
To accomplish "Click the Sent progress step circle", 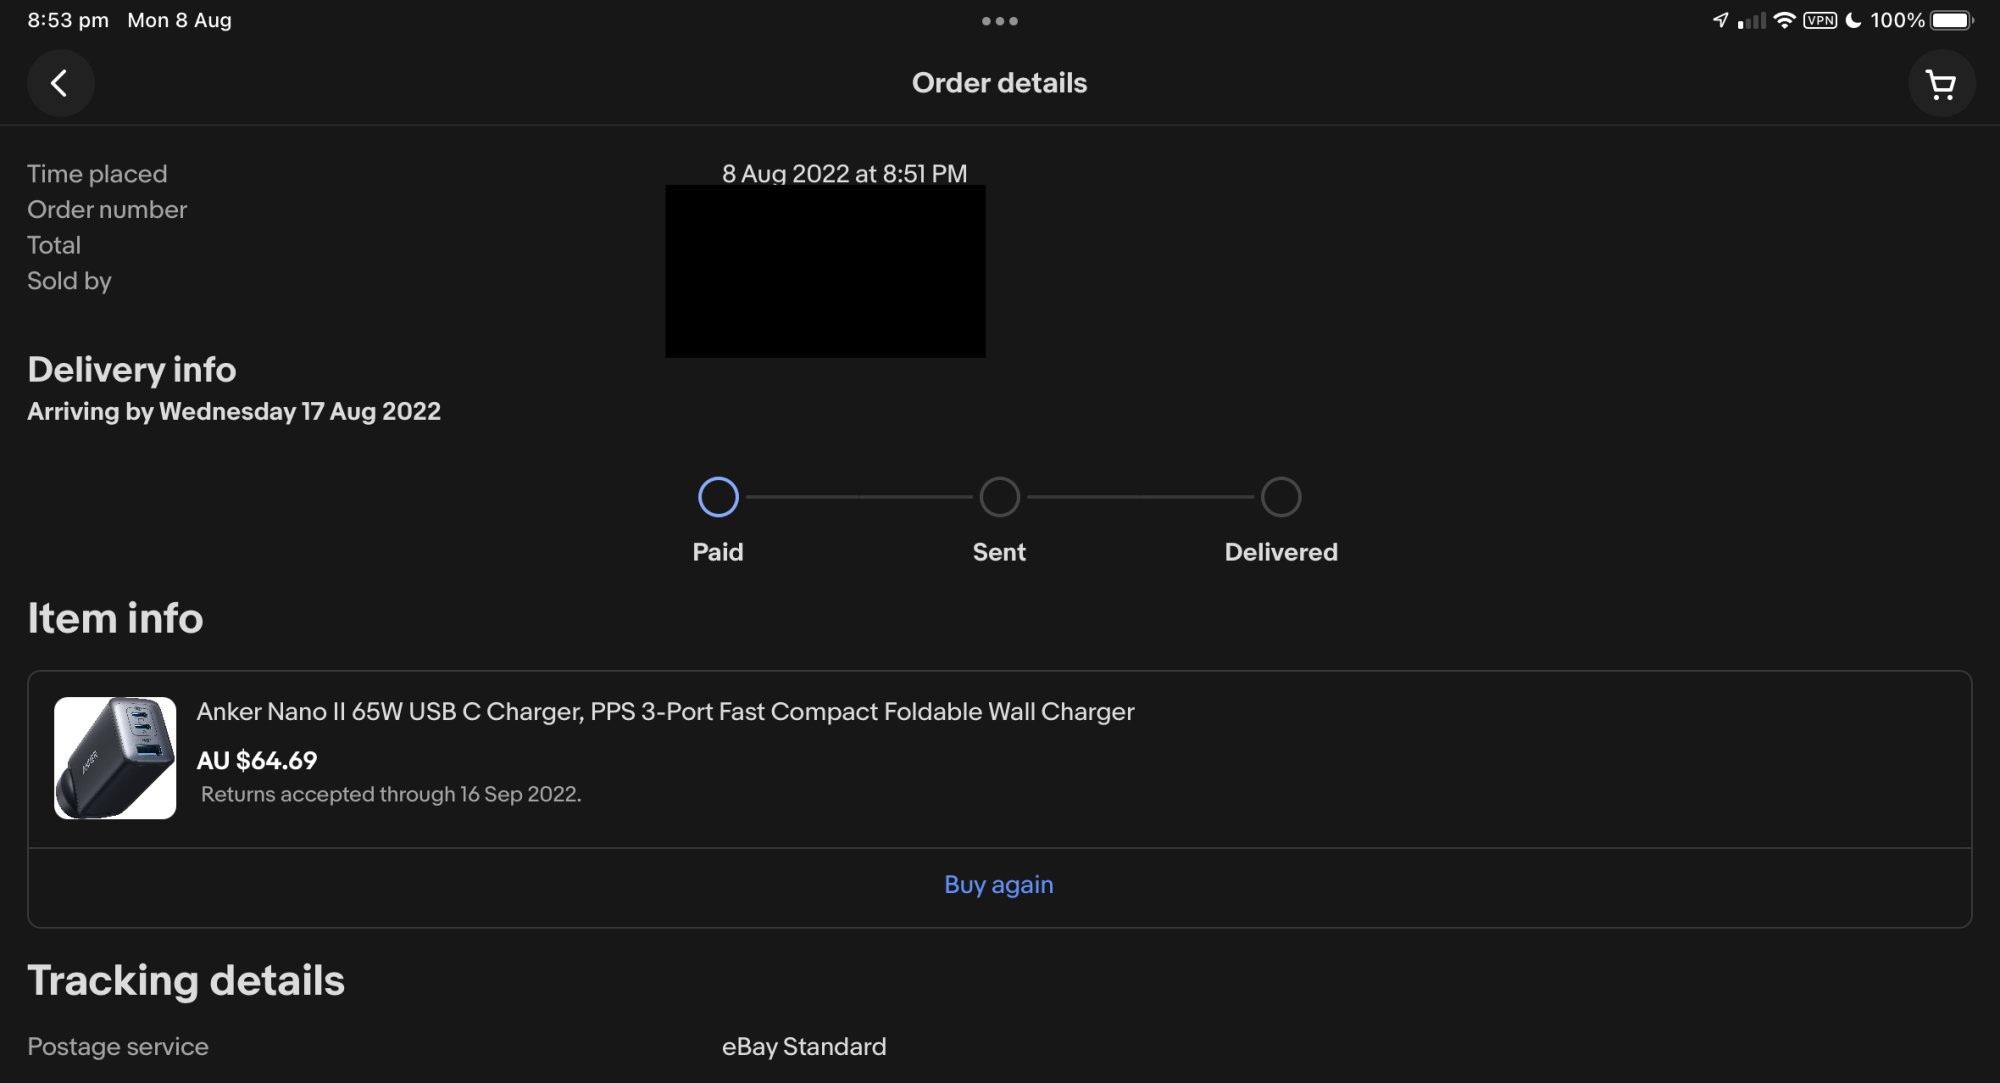I will 999,497.
